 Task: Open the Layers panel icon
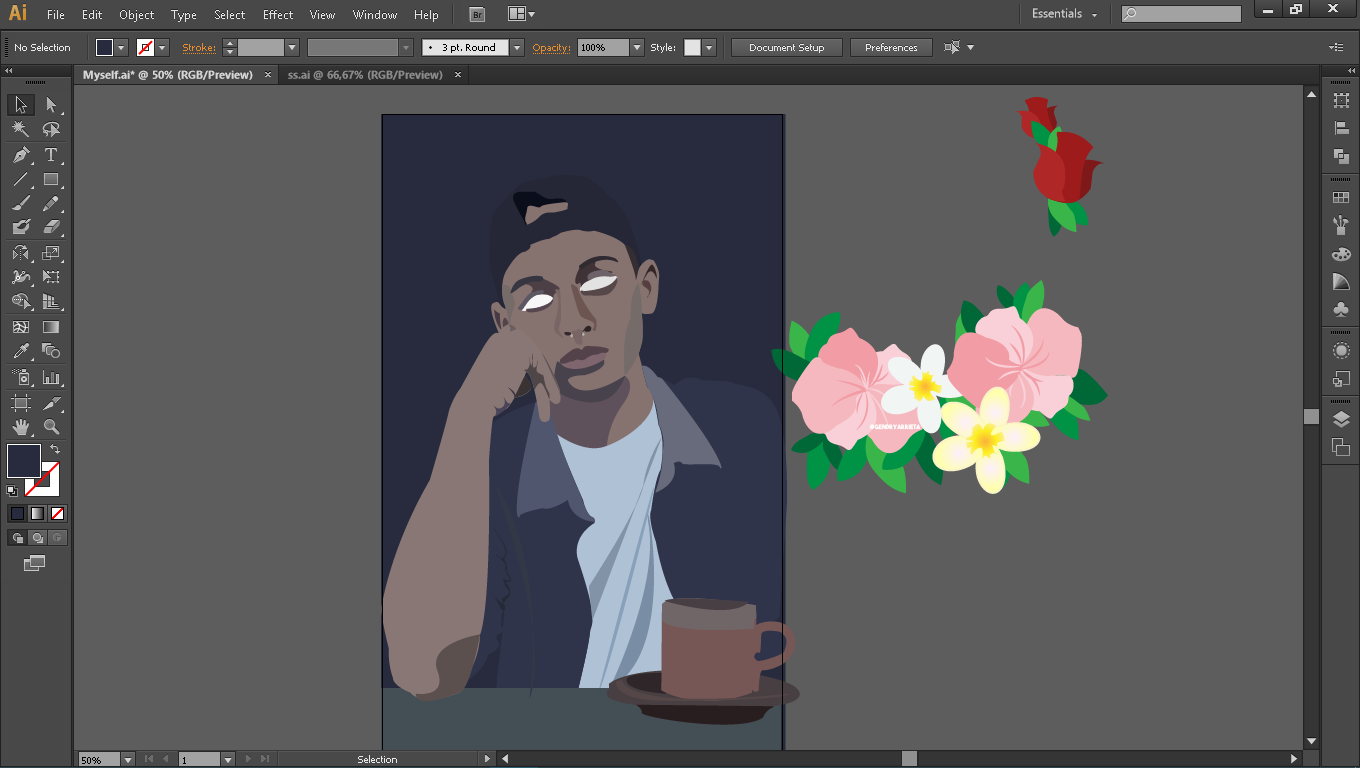1341,420
